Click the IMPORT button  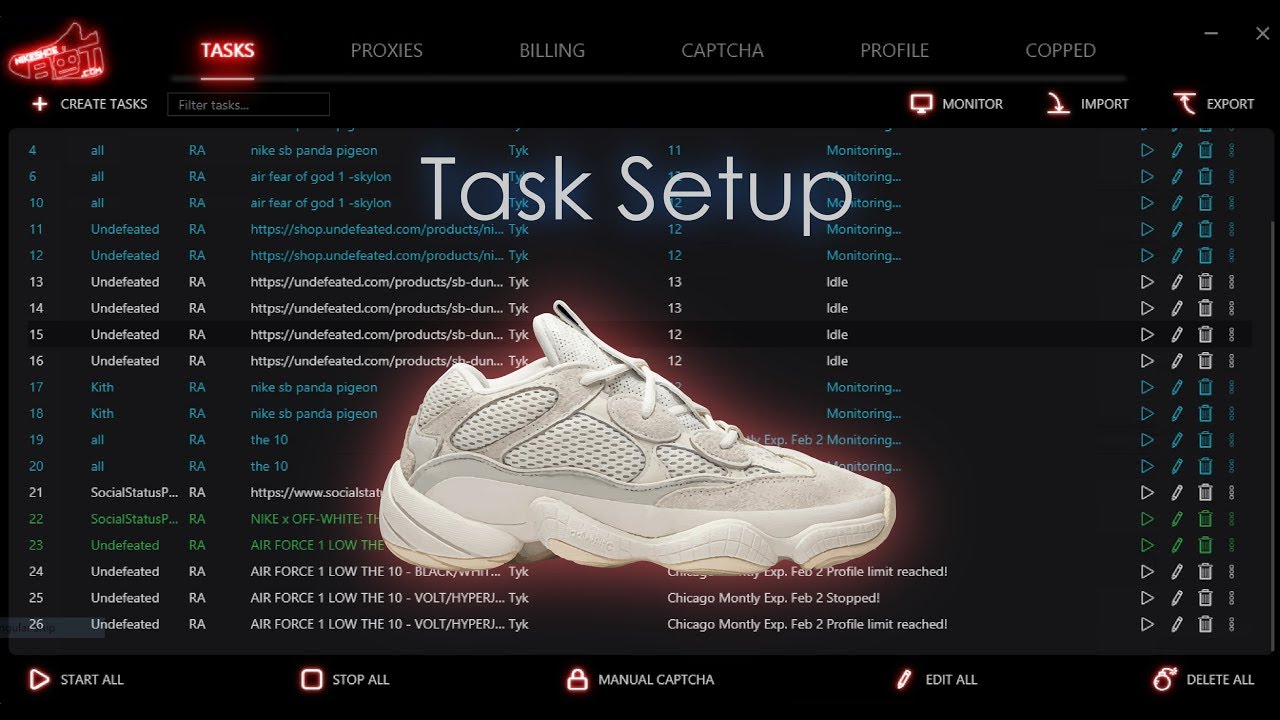1087,104
